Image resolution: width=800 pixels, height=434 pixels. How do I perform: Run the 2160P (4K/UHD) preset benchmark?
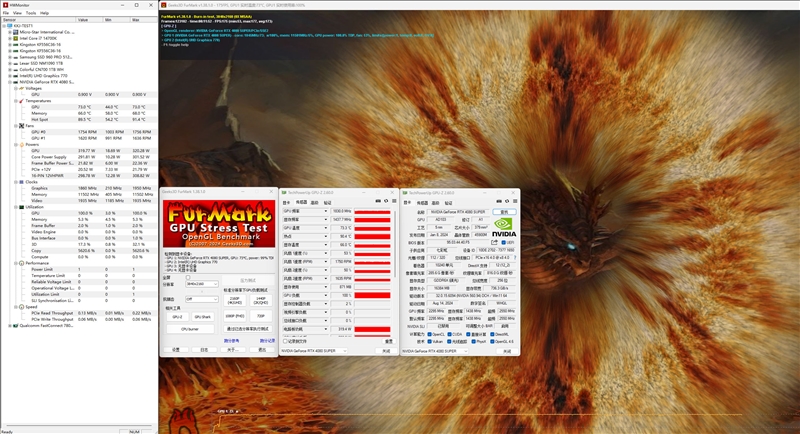235,300
